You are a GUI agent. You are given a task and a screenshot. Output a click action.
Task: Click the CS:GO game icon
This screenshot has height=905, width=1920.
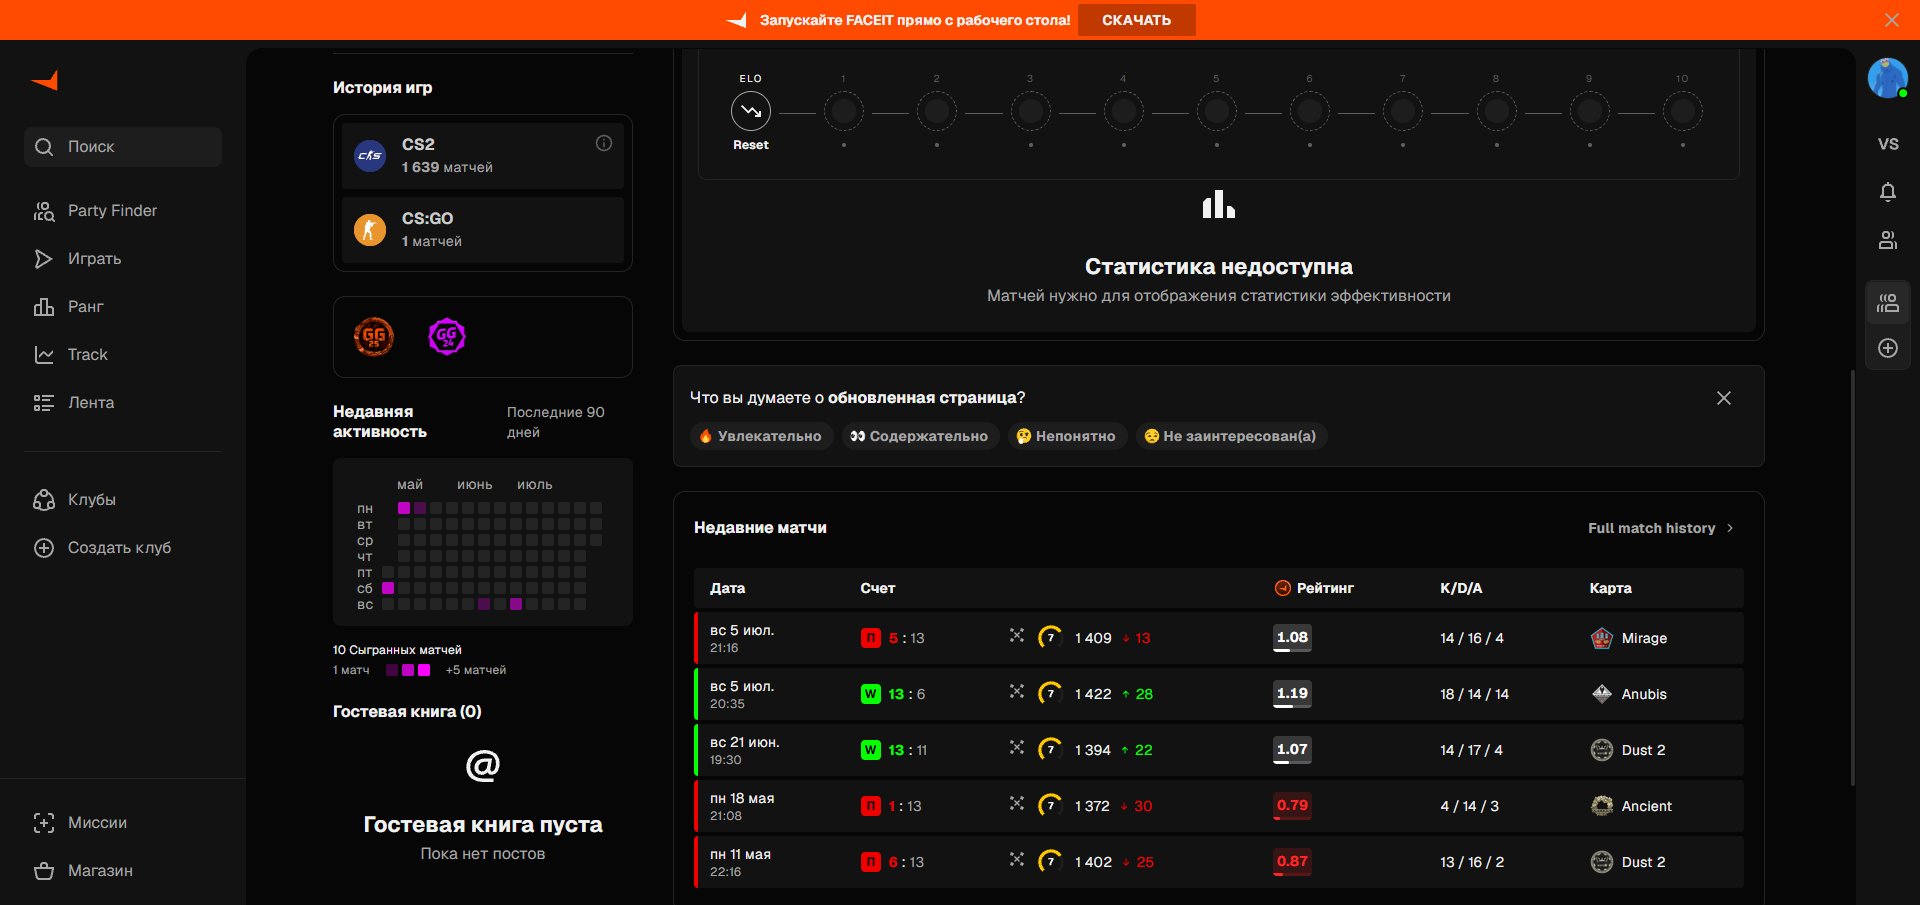tap(370, 230)
